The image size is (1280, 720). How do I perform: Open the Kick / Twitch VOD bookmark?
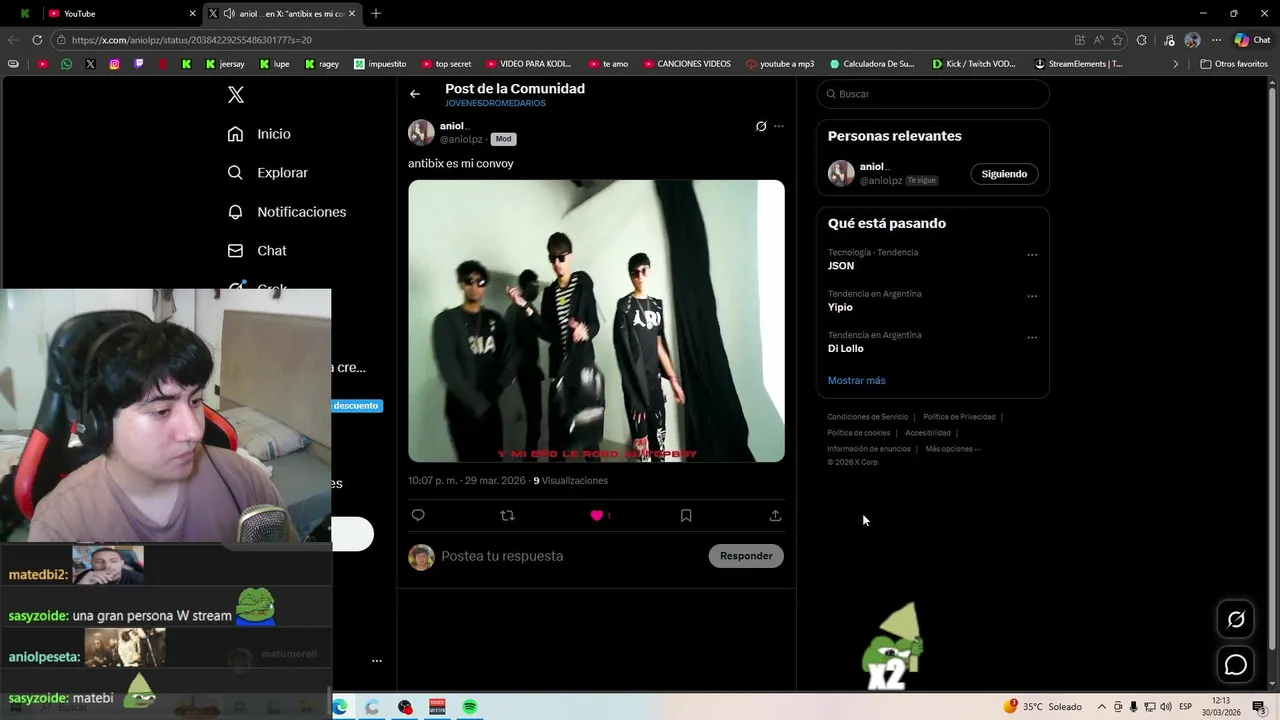pyautogui.click(x=974, y=64)
